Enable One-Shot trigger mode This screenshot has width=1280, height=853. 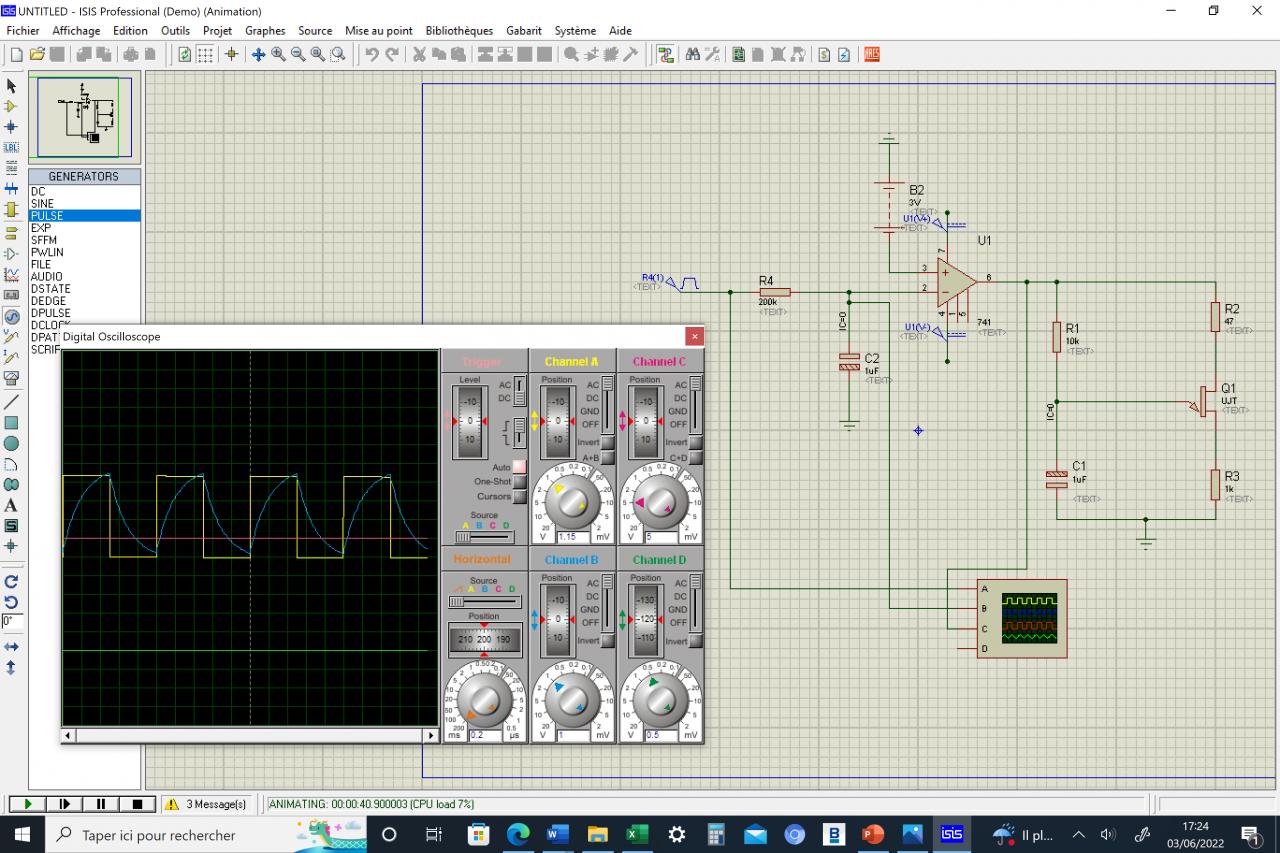tap(519, 482)
